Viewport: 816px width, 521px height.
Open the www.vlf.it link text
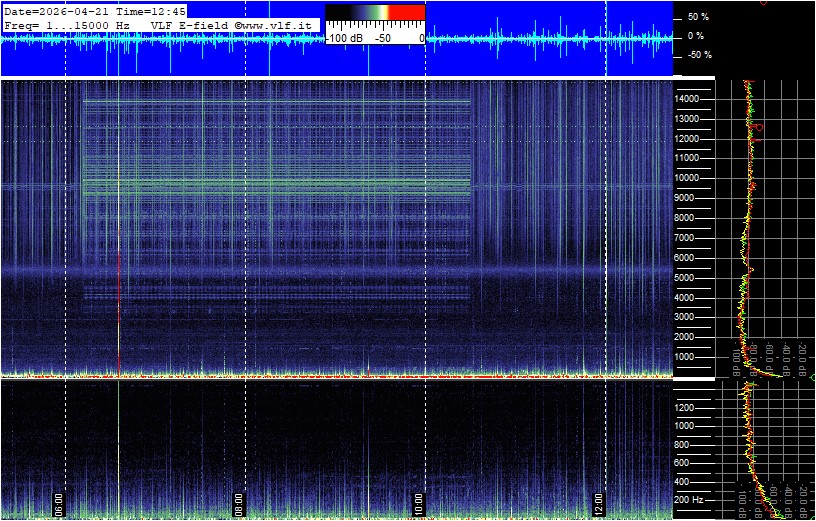pyautogui.click(x=275, y=25)
